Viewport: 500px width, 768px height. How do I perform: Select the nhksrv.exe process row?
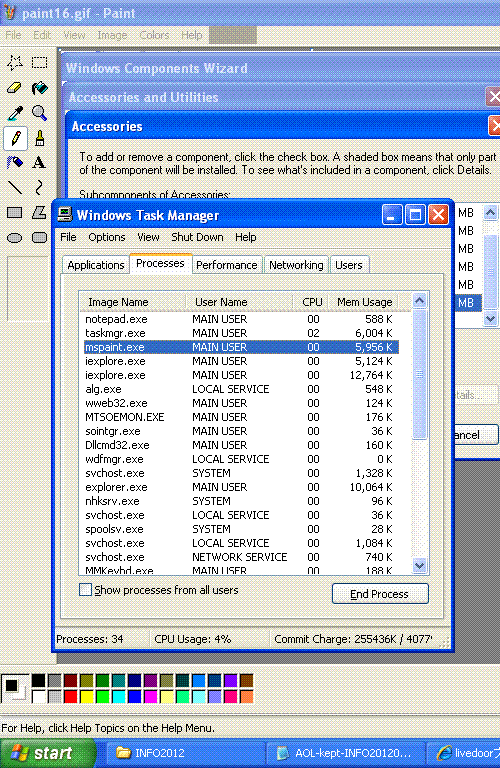(x=241, y=501)
